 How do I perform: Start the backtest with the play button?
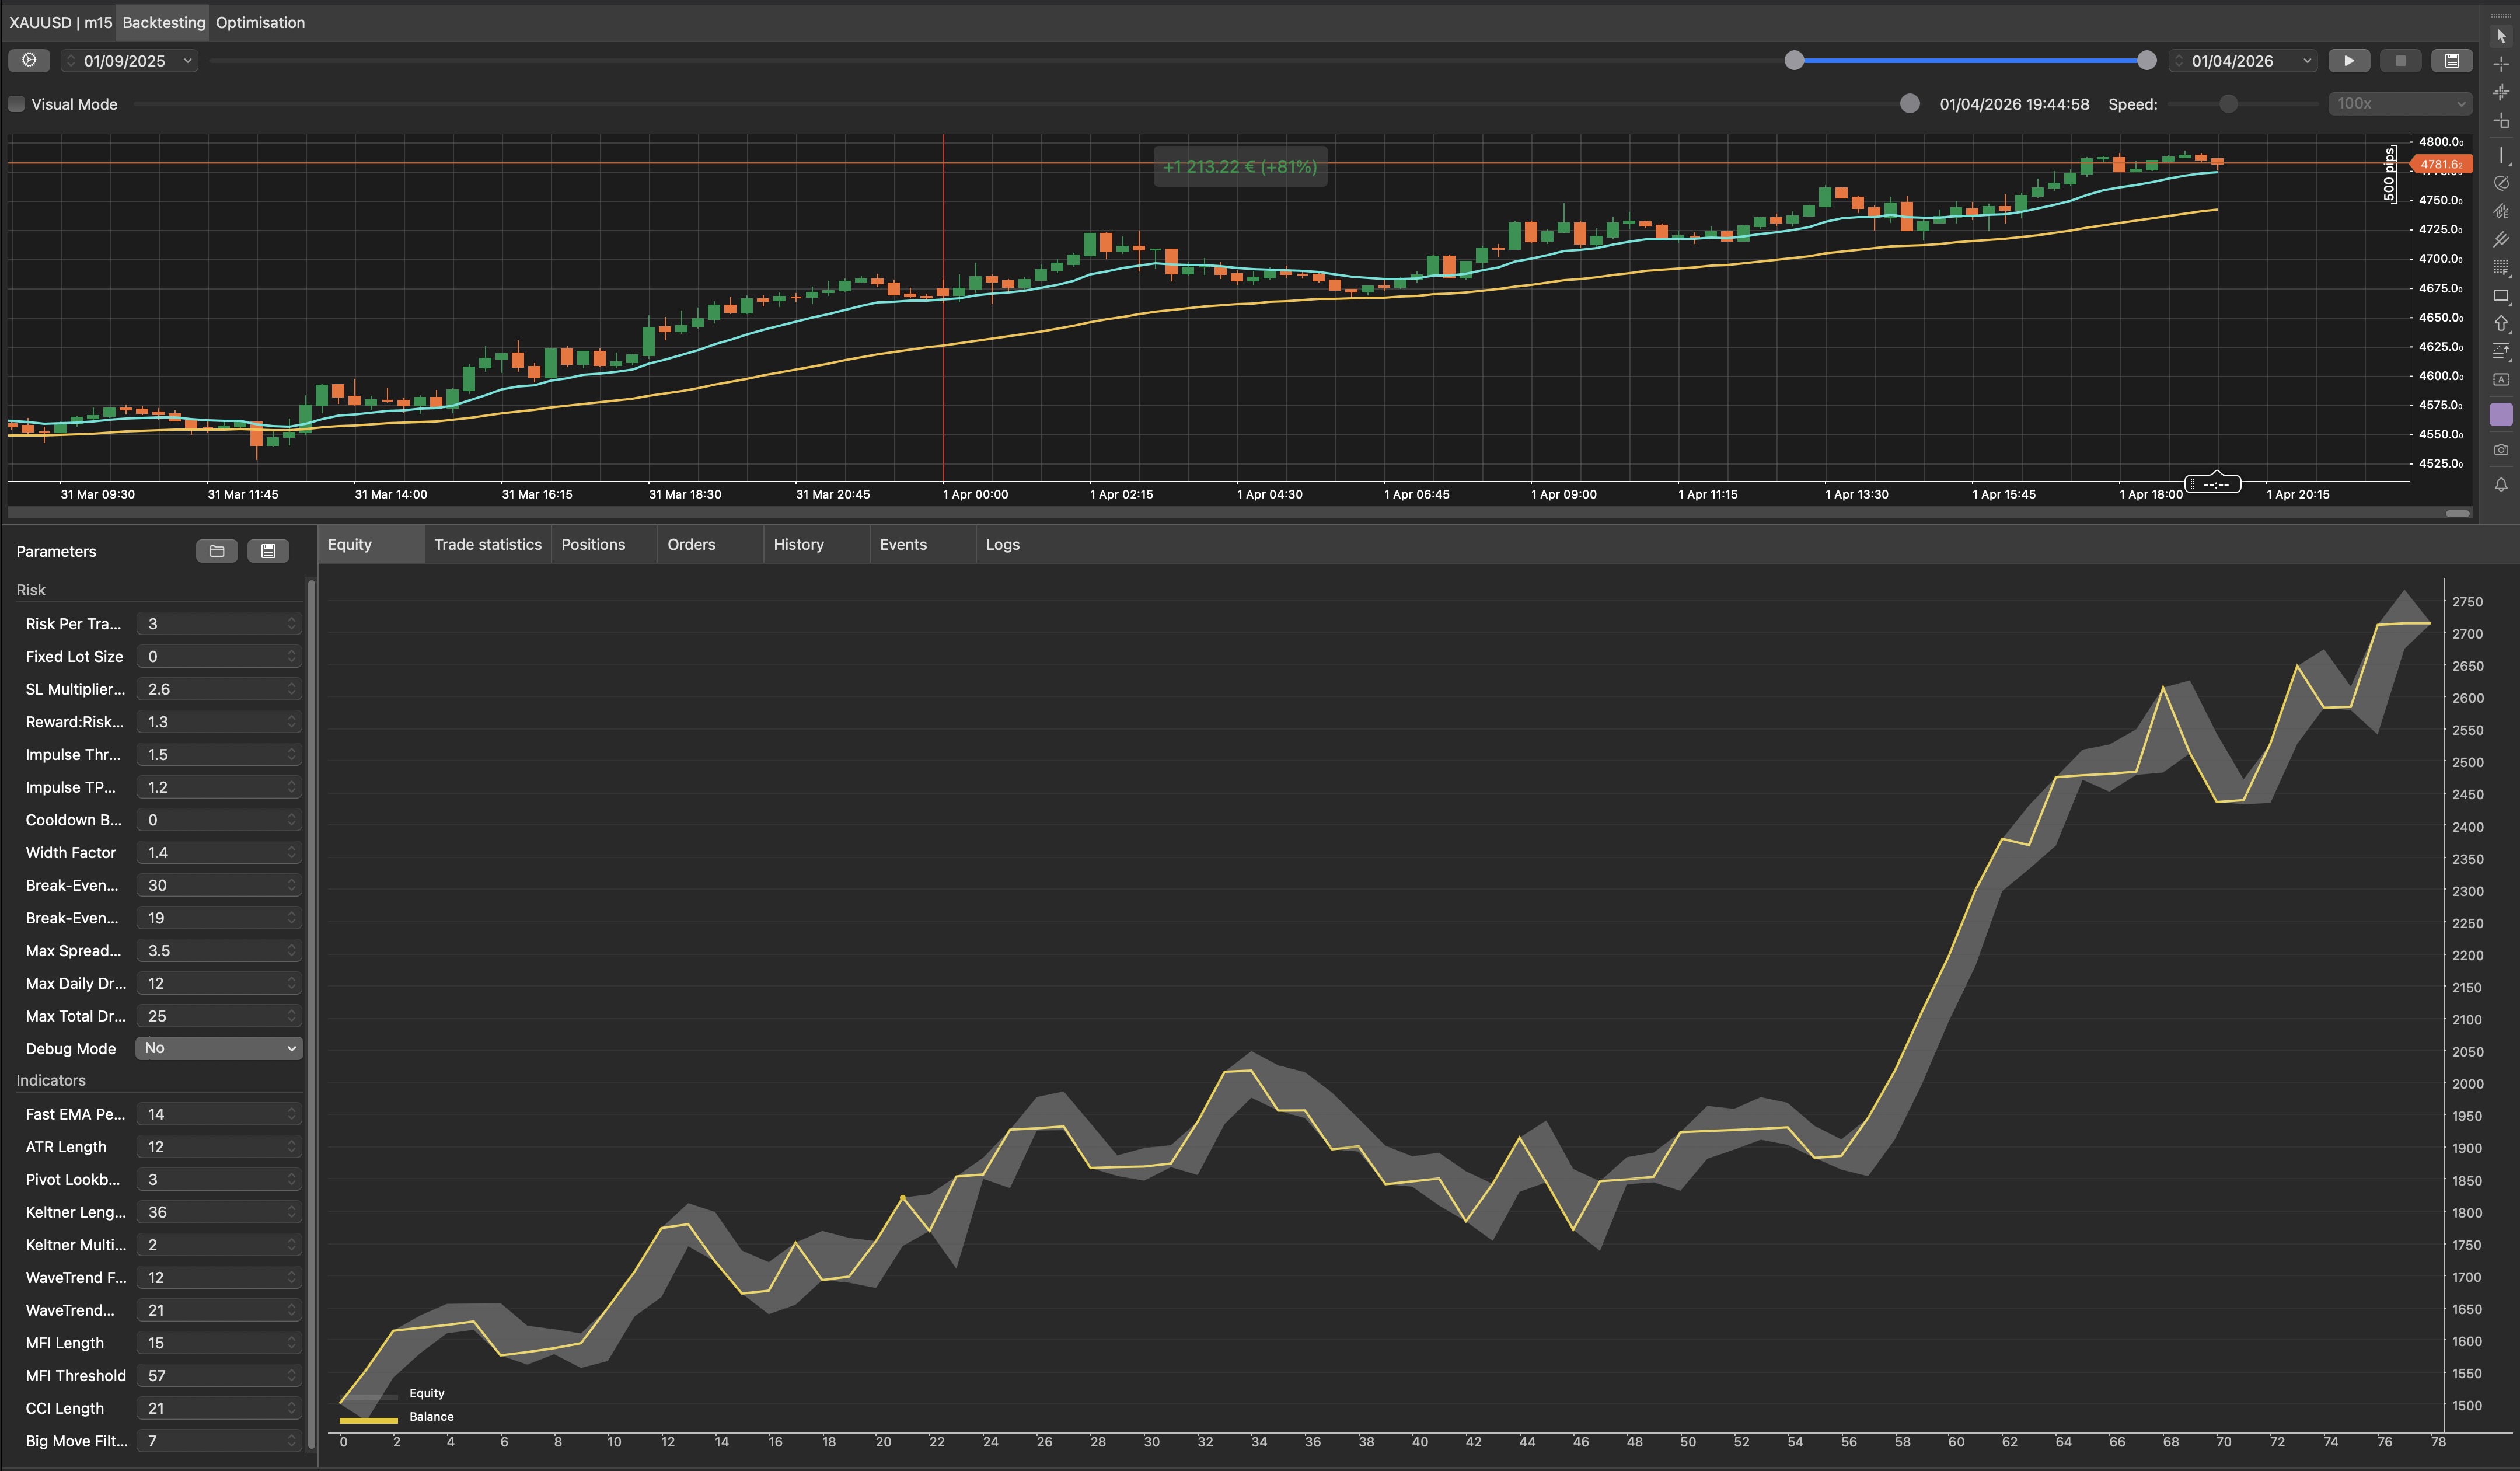(x=2349, y=60)
